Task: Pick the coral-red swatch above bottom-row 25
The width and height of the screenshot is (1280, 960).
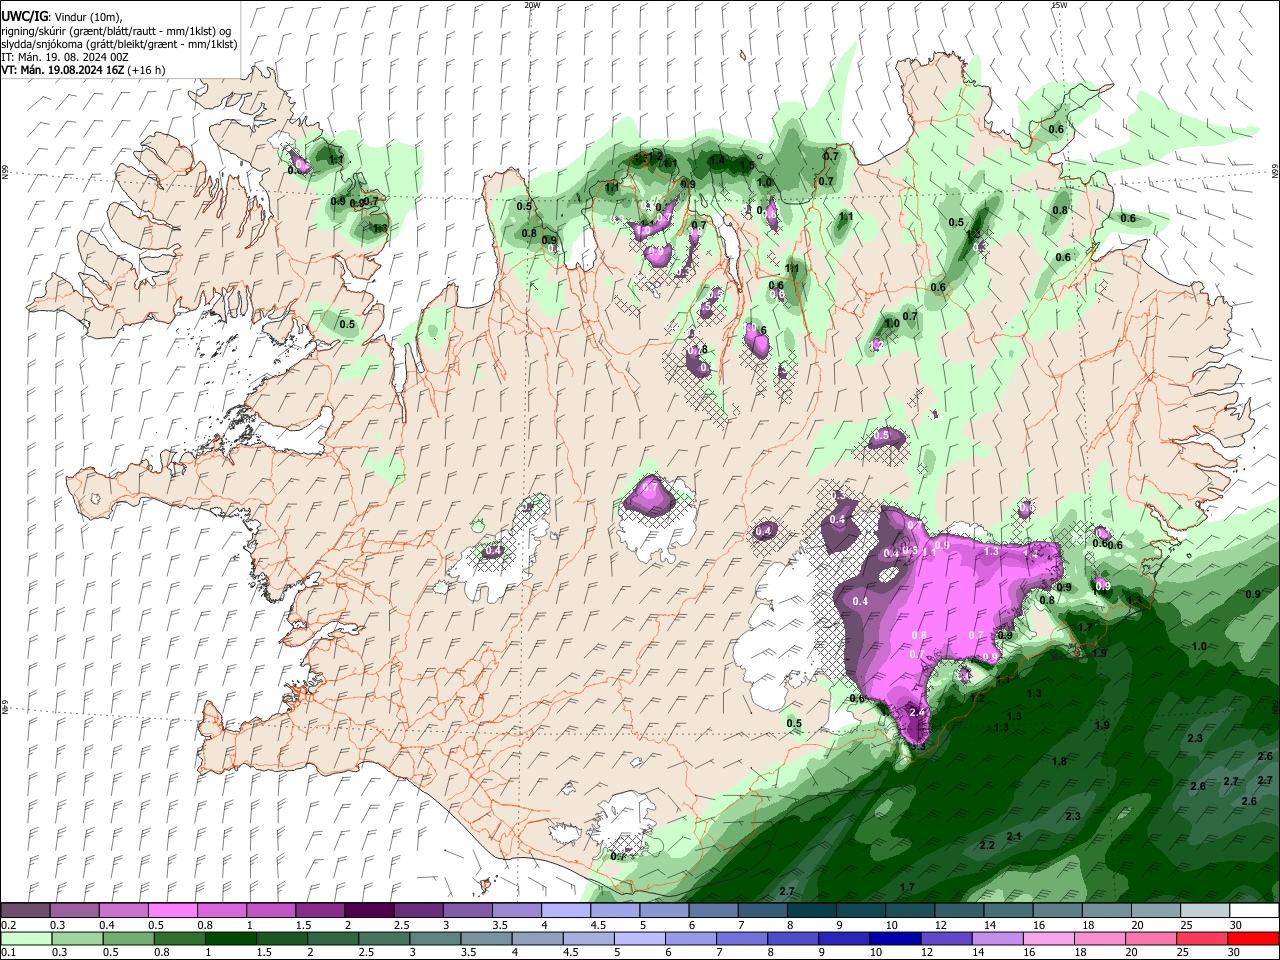Action: pos(1202,938)
